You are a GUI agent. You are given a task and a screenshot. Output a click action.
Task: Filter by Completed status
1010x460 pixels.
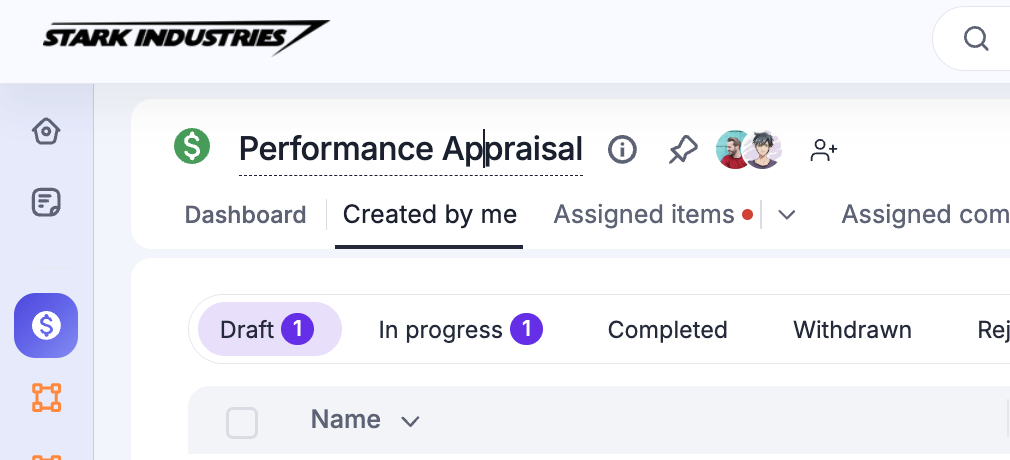[x=667, y=330]
